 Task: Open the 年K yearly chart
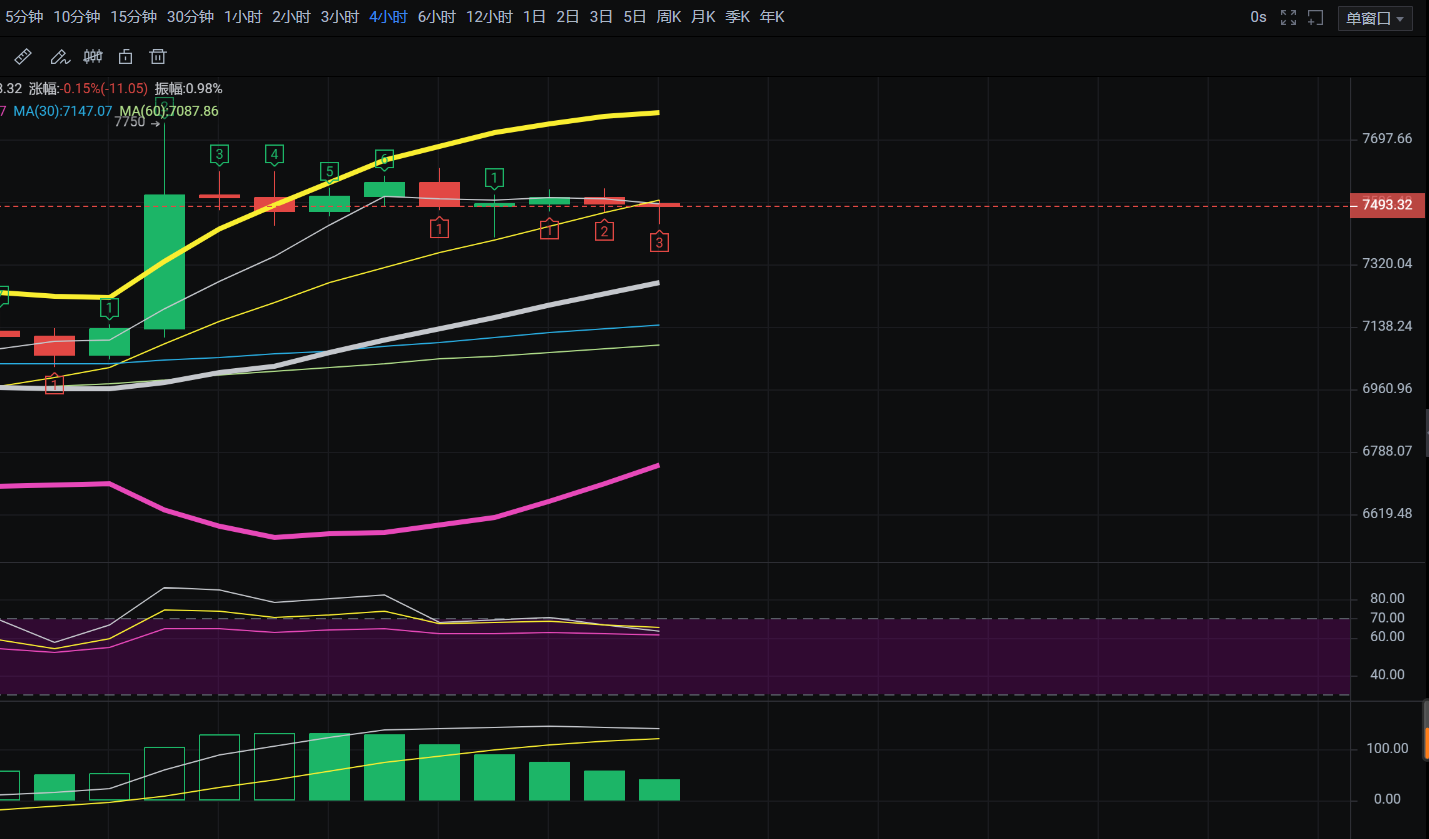coord(772,17)
